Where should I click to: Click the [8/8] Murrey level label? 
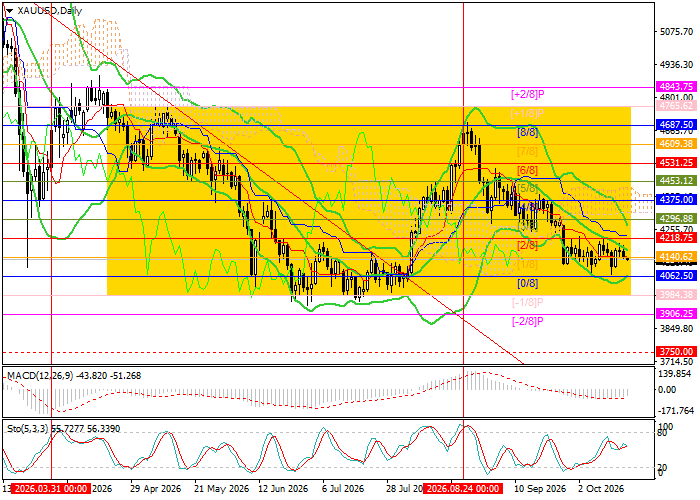tap(528, 132)
